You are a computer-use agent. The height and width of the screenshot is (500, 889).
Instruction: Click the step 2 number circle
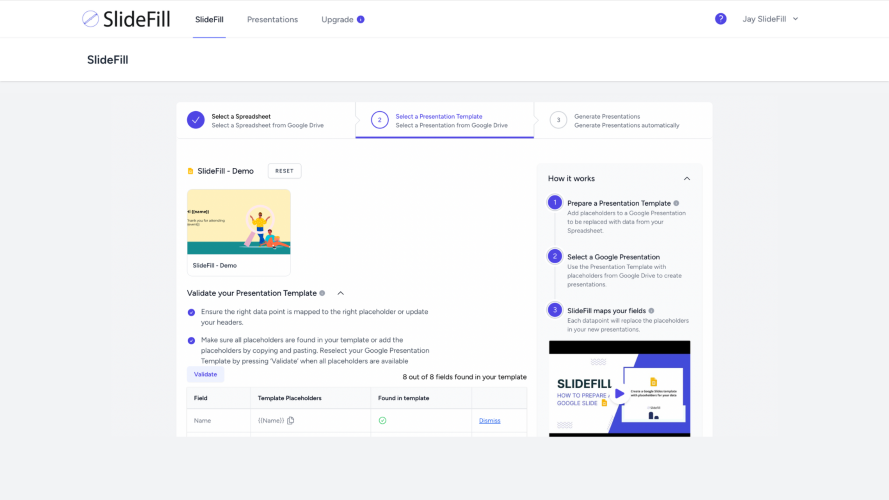tap(380, 120)
